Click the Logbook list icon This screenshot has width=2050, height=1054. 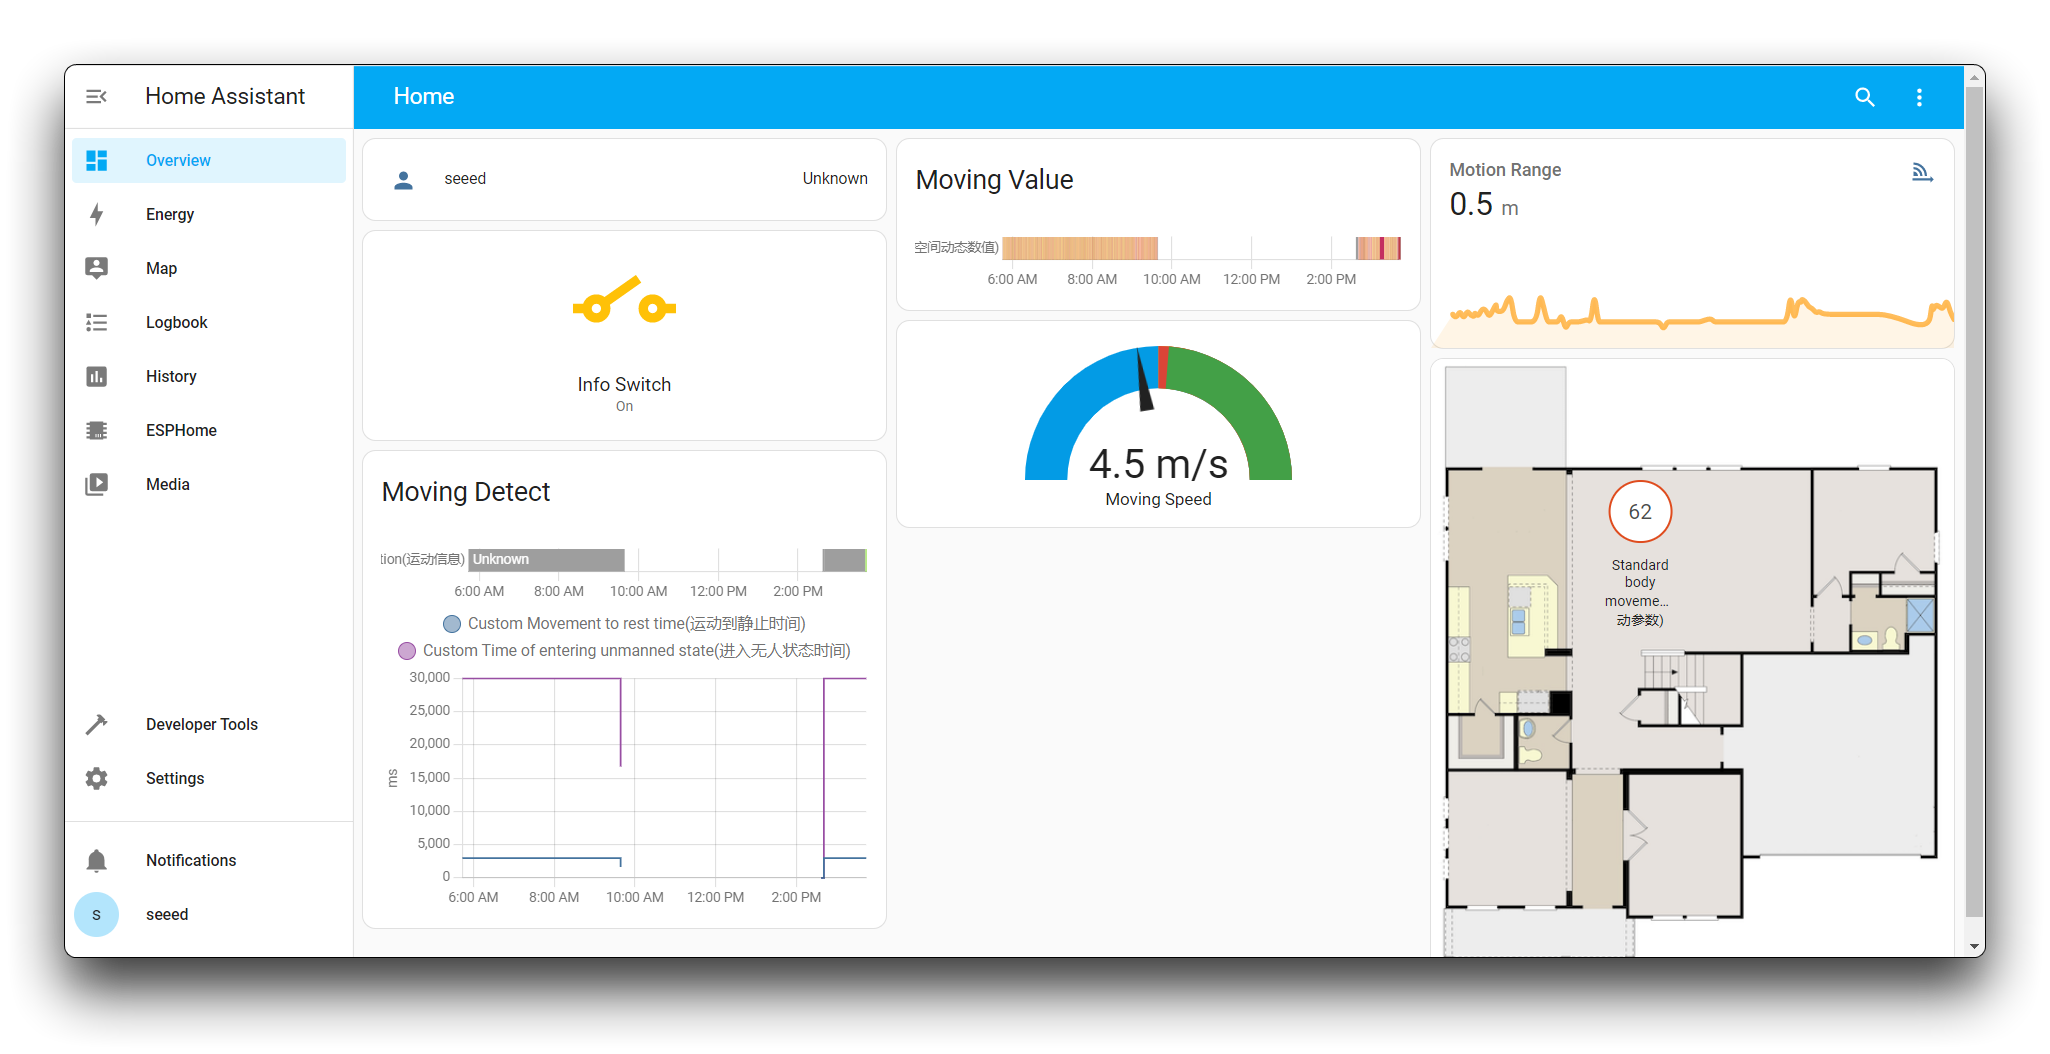[97, 322]
